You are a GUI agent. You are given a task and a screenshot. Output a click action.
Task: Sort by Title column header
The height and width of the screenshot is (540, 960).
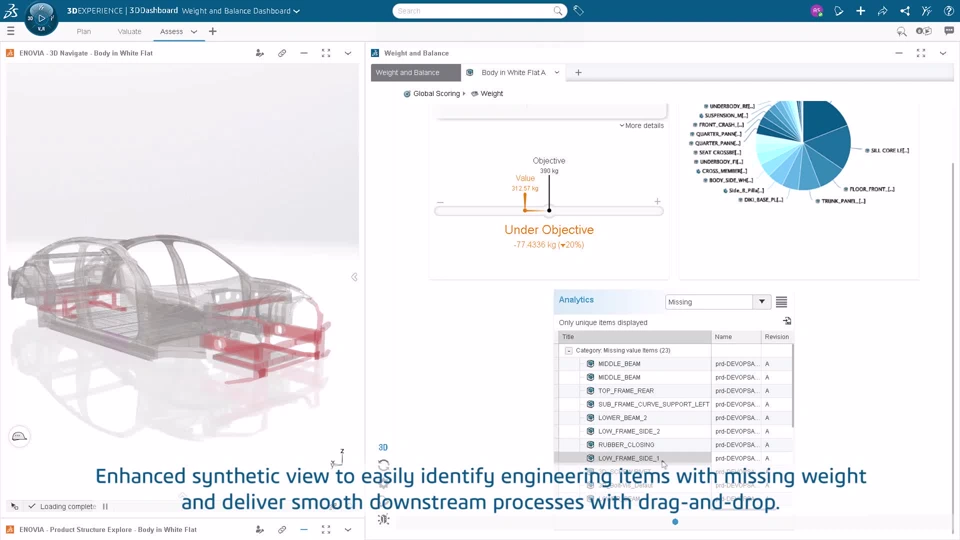(x=635, y=337)
